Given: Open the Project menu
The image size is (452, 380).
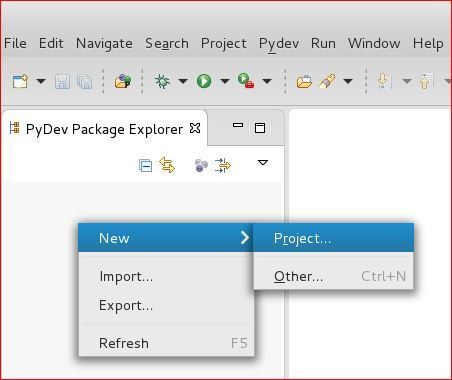Looking at the screenshot, I should (224, 44).
